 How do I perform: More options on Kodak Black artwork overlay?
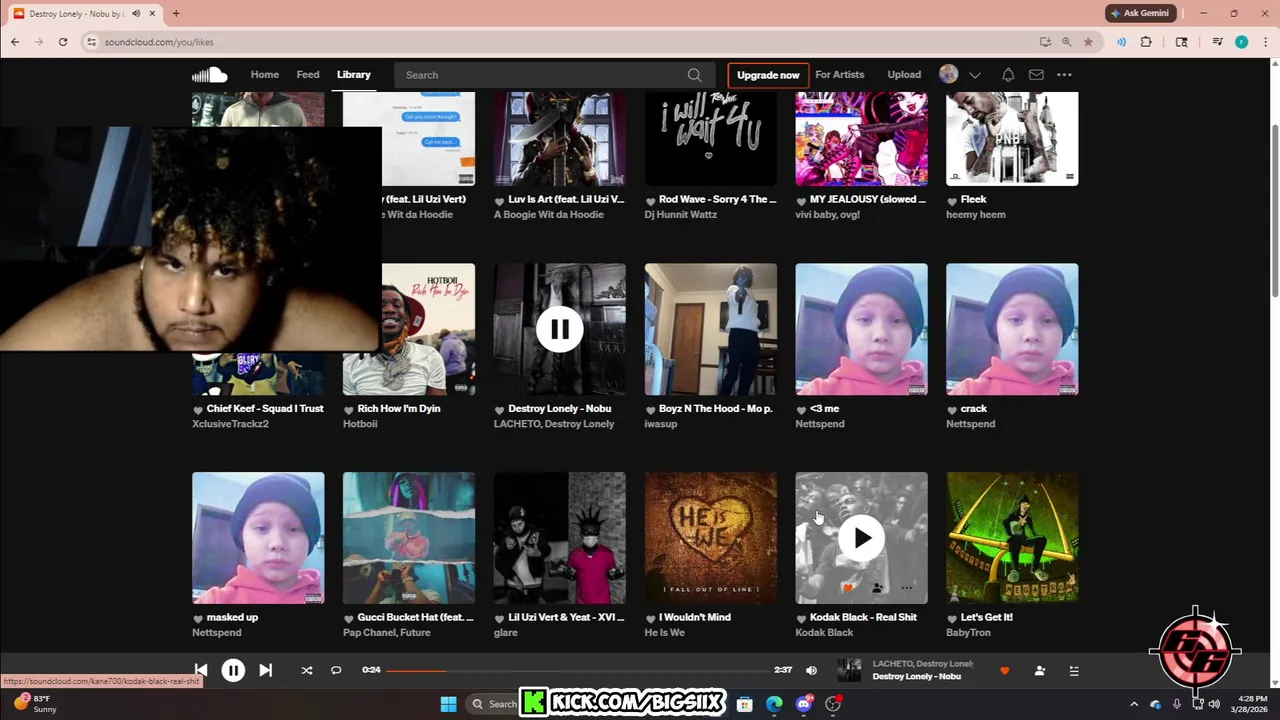(906, 588)
